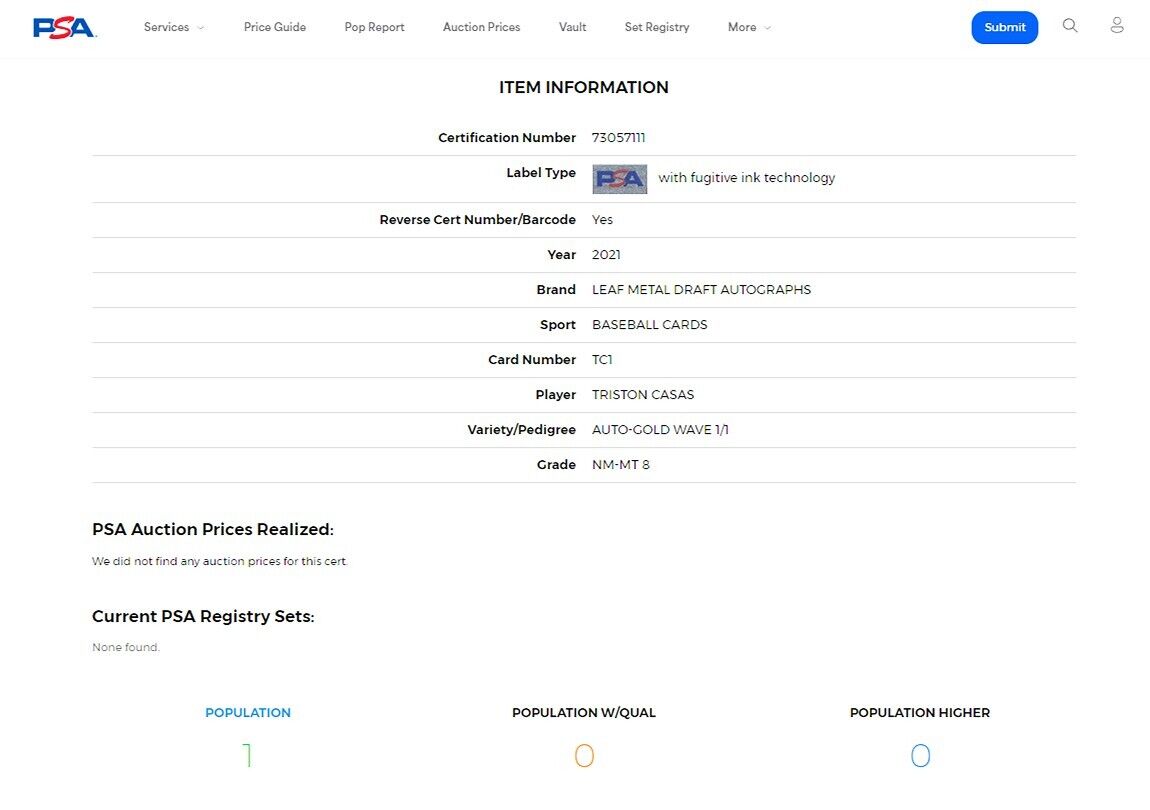Click the NM-MT 8 grade value
This screenshot has height=810, width=1150.
coord(620,465)
